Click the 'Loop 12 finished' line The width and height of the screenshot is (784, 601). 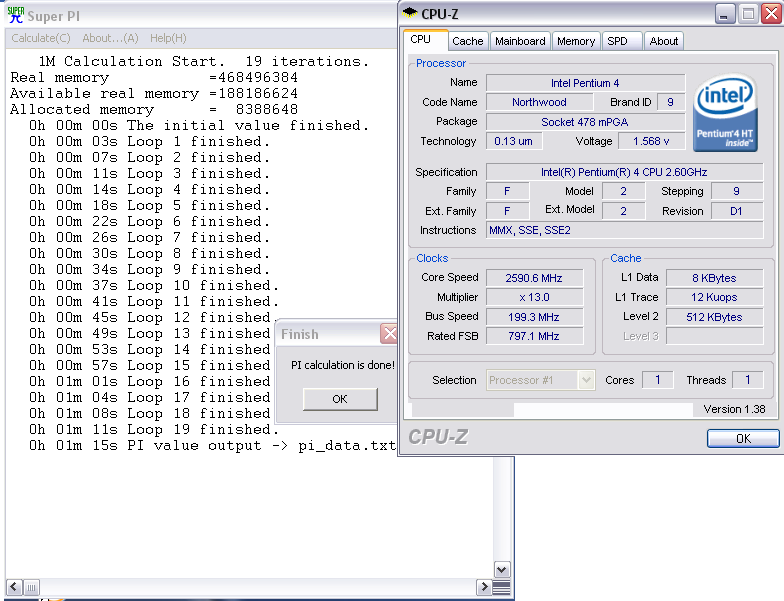(152, 318)
